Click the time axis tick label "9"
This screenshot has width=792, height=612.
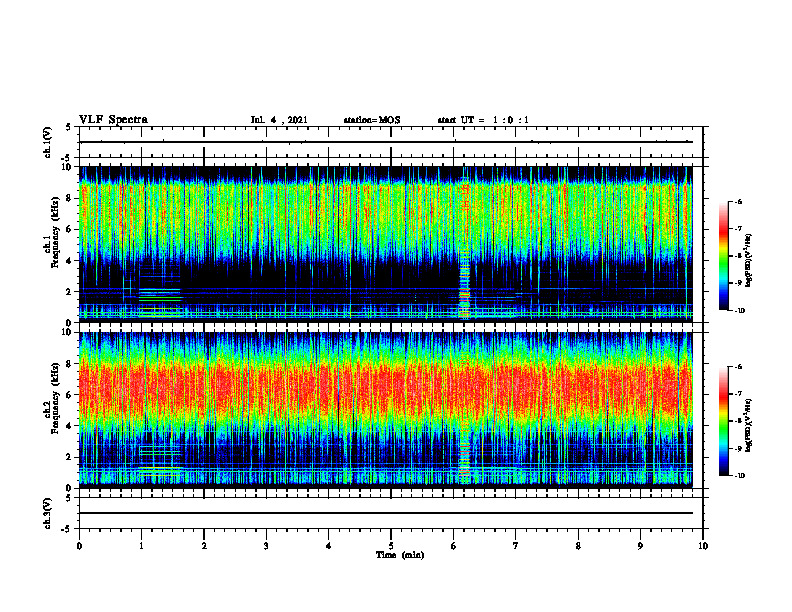[640, 546]
